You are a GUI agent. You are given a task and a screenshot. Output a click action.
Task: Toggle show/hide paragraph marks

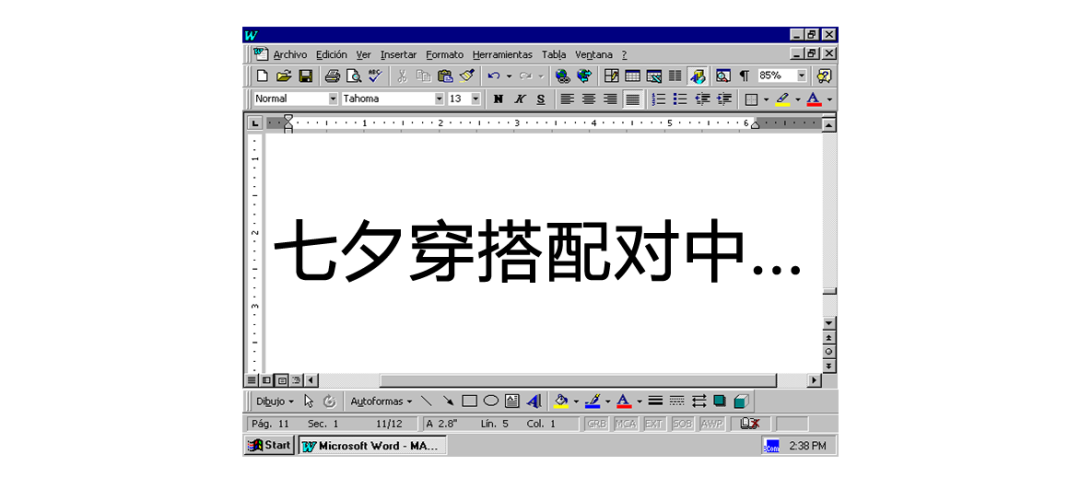[x=744, y=76]
